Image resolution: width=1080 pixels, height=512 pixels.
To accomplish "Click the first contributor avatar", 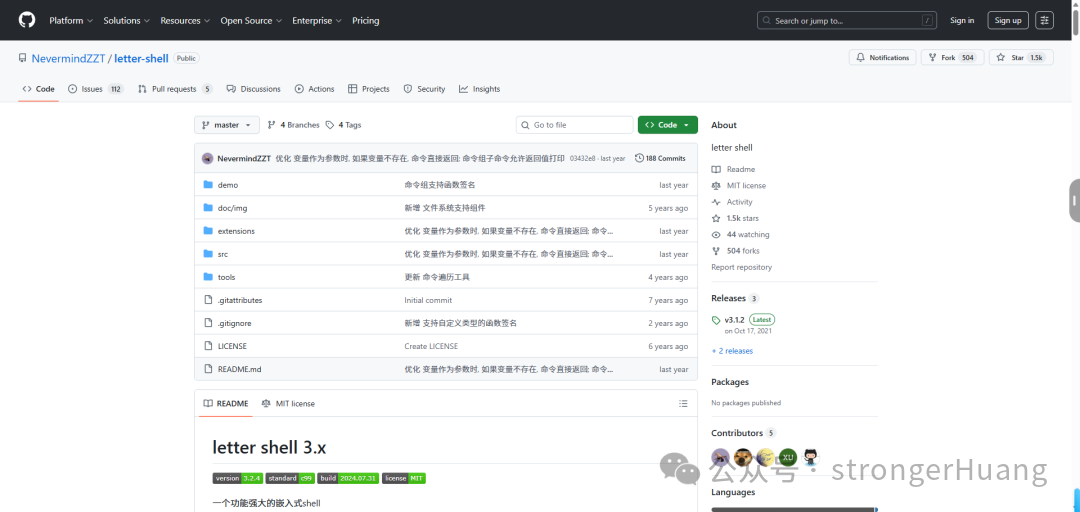I will (x=720, y=457).
